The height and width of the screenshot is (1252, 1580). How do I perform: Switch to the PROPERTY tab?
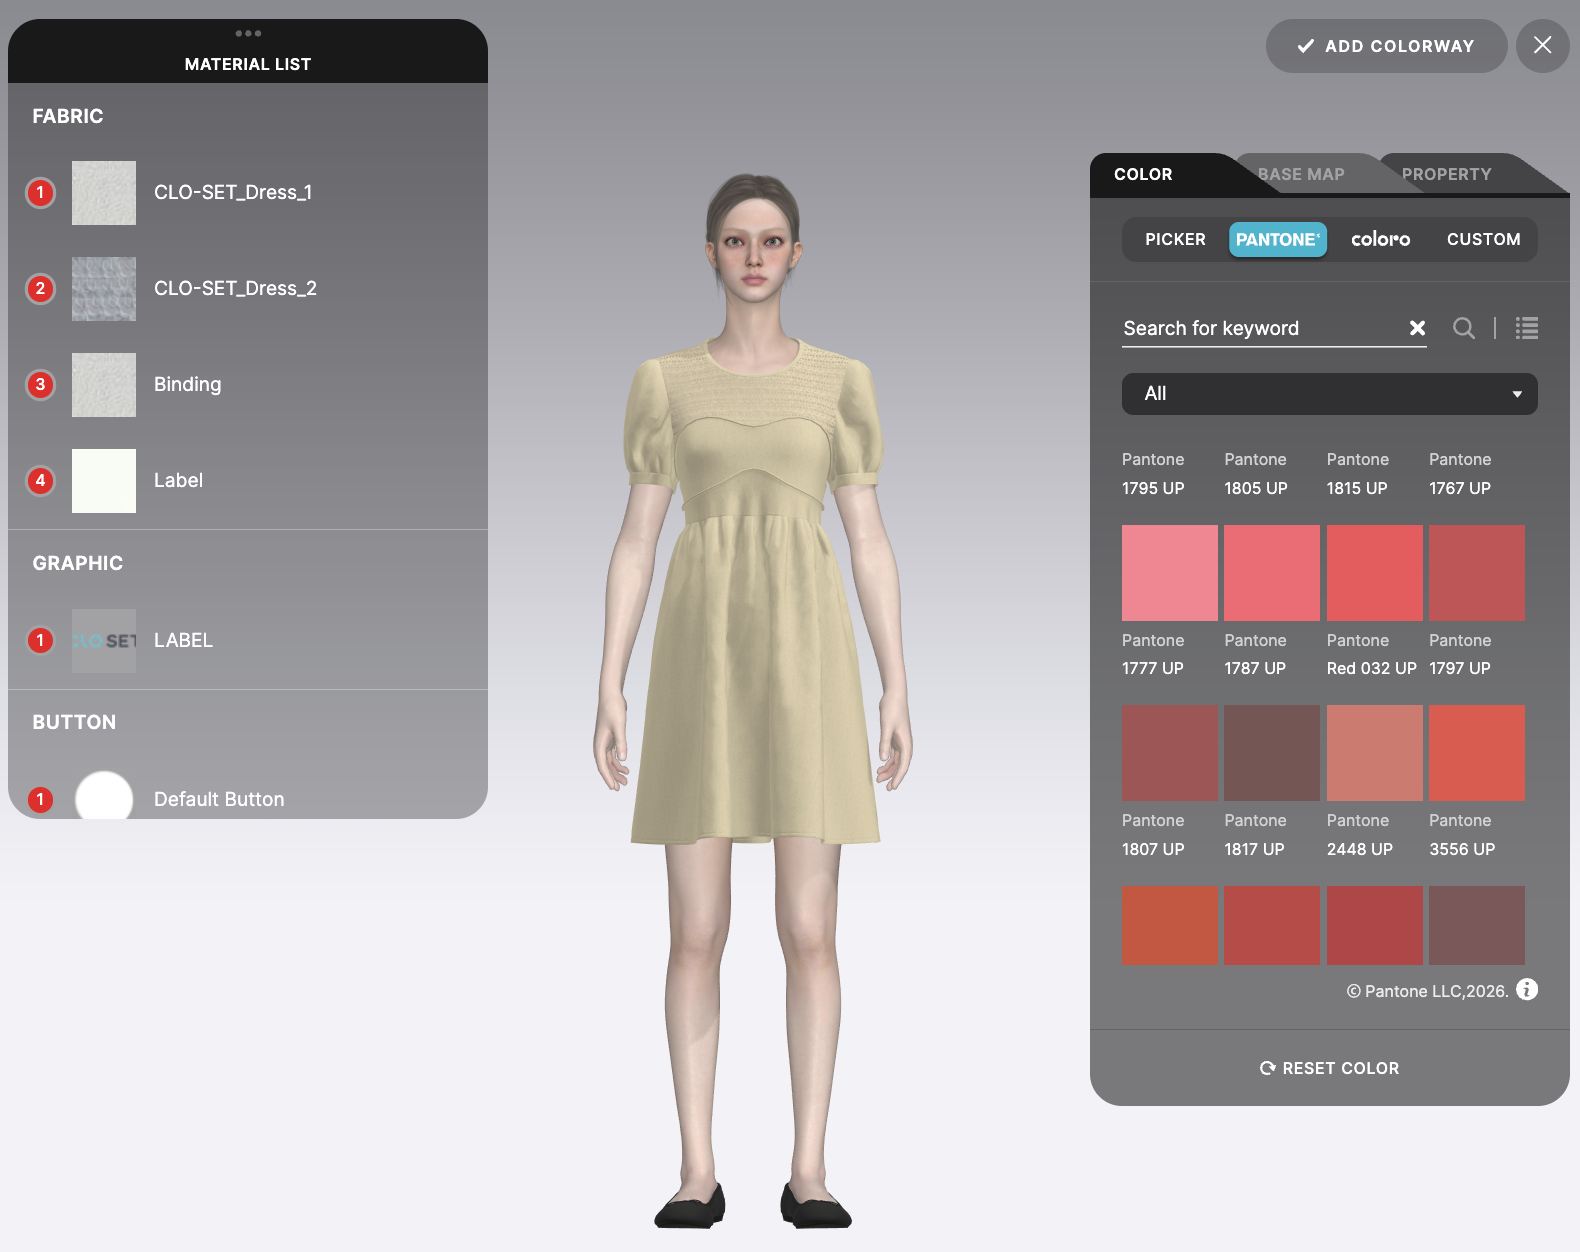1447,174
